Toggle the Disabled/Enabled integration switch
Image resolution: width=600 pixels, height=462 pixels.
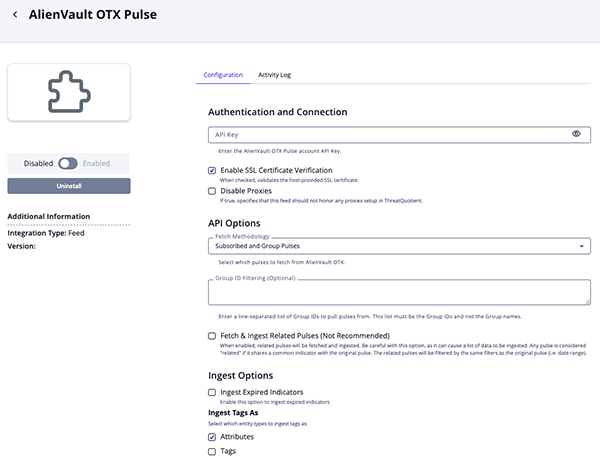pyautogui.click(x=68, y=163)
